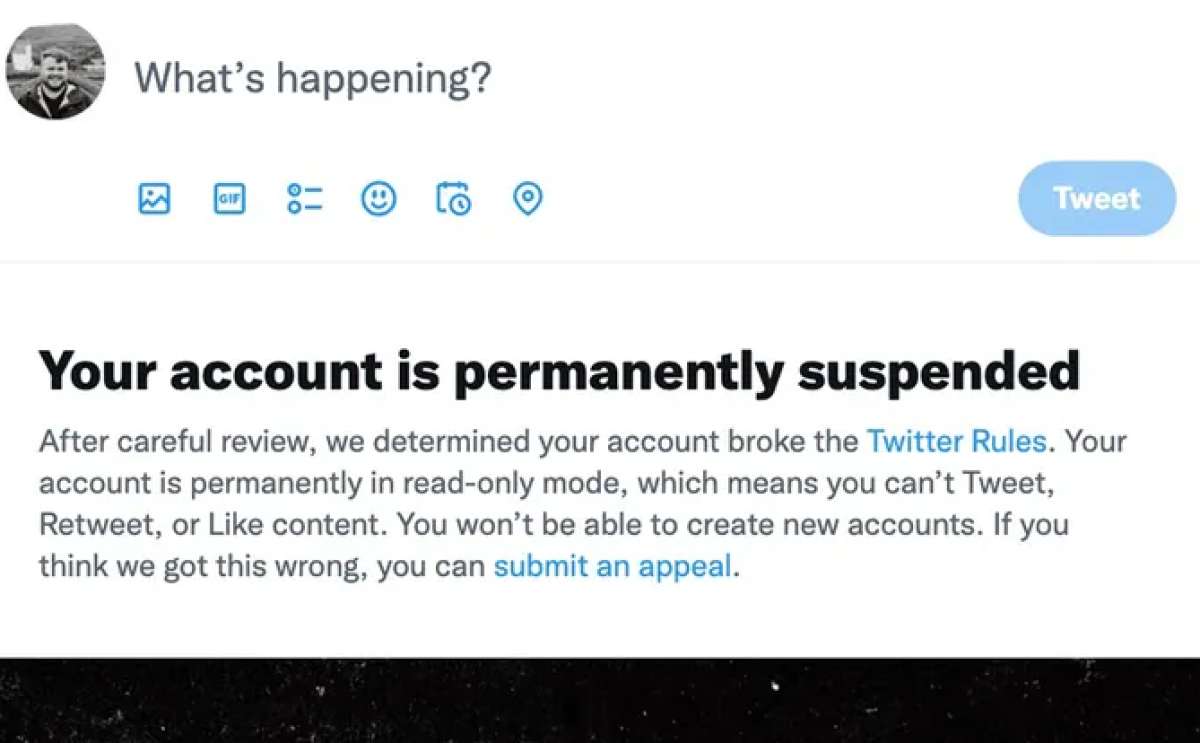
Task: Tag a location with the pin icon
Action: click(x=527, y=199)
